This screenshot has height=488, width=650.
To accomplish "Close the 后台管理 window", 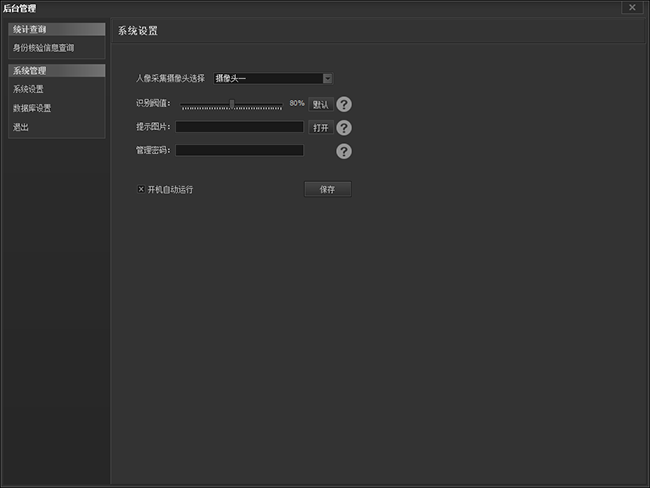I will click(x=631, y=7).
